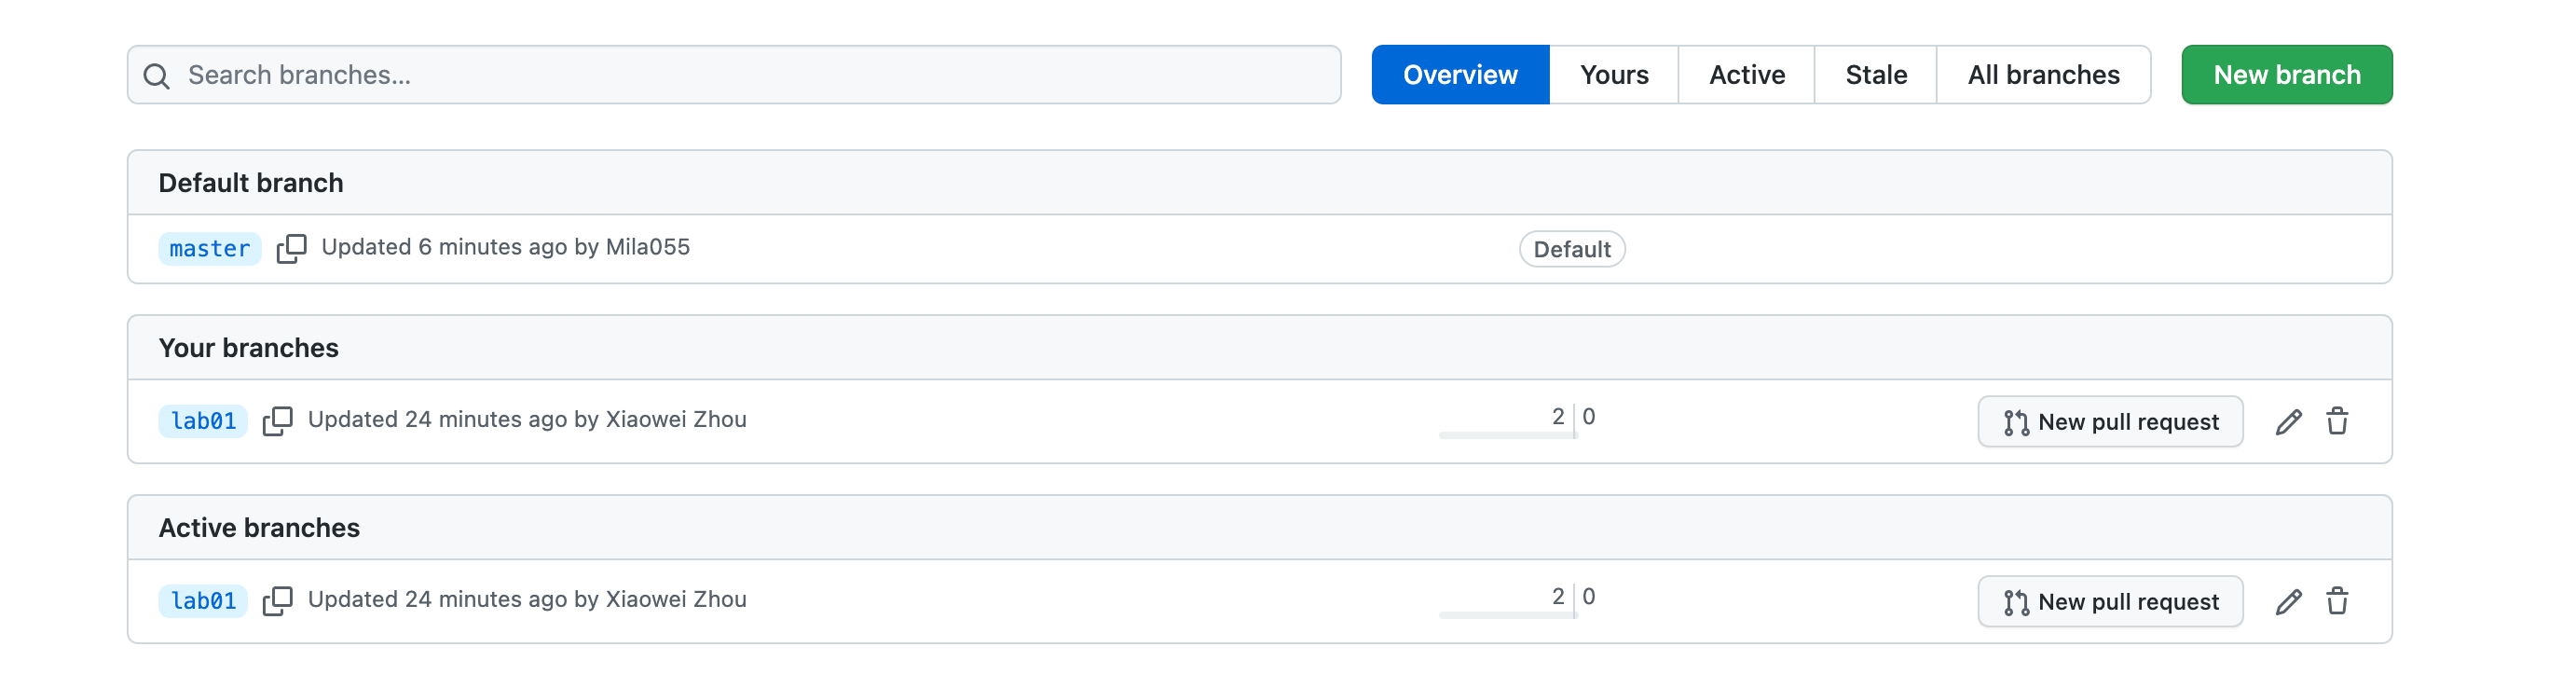This screenshot has width=2576, height=688.
Task: Open New pull request for Your branches lab01
Action: click(x=2110, y=422)
